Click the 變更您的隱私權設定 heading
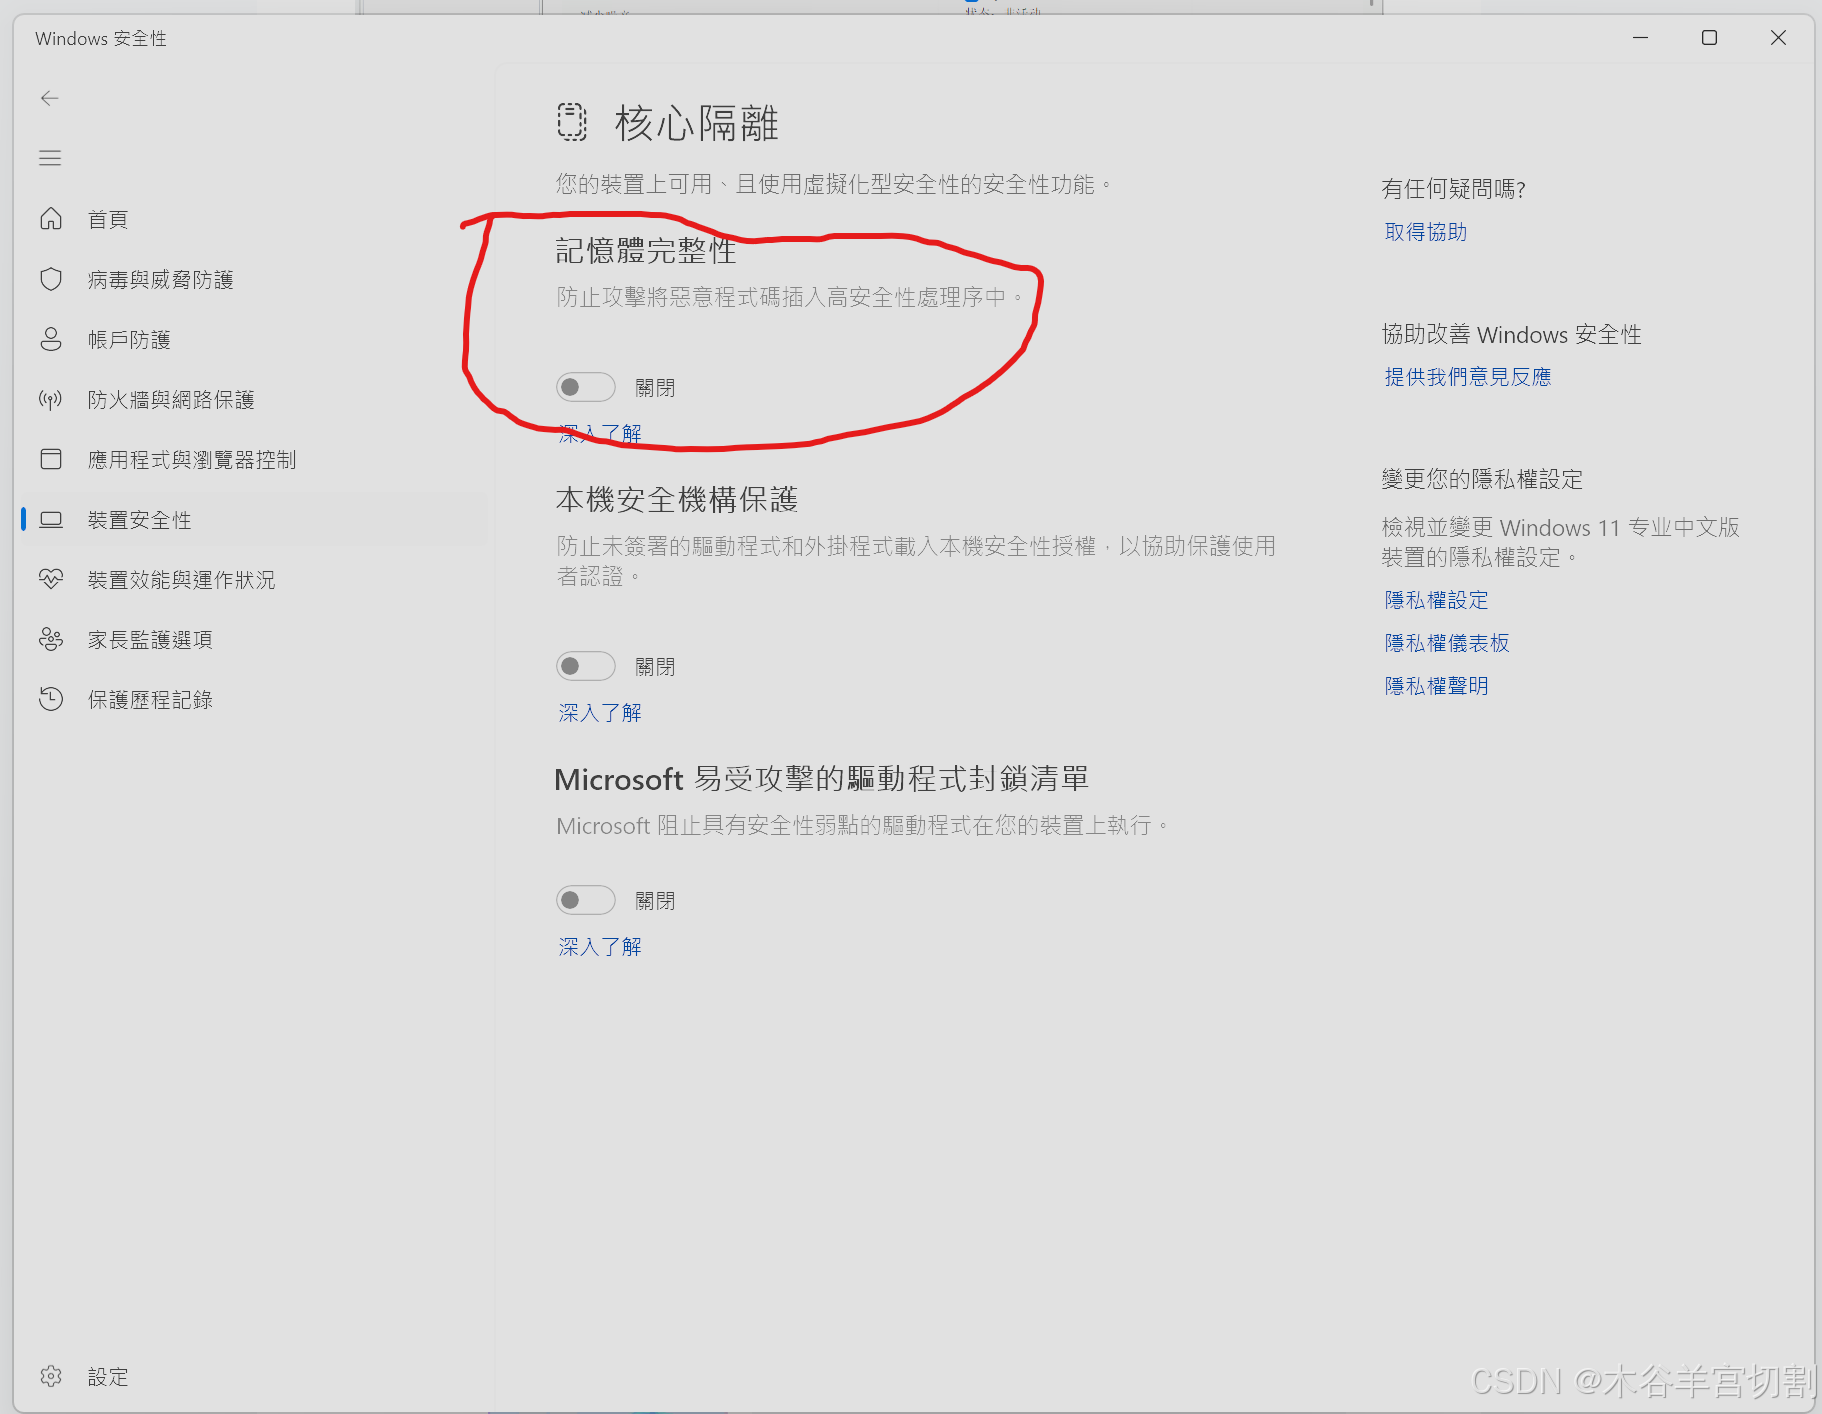The width and height of the screenshot is (1822, 1414). (1483, 479)
